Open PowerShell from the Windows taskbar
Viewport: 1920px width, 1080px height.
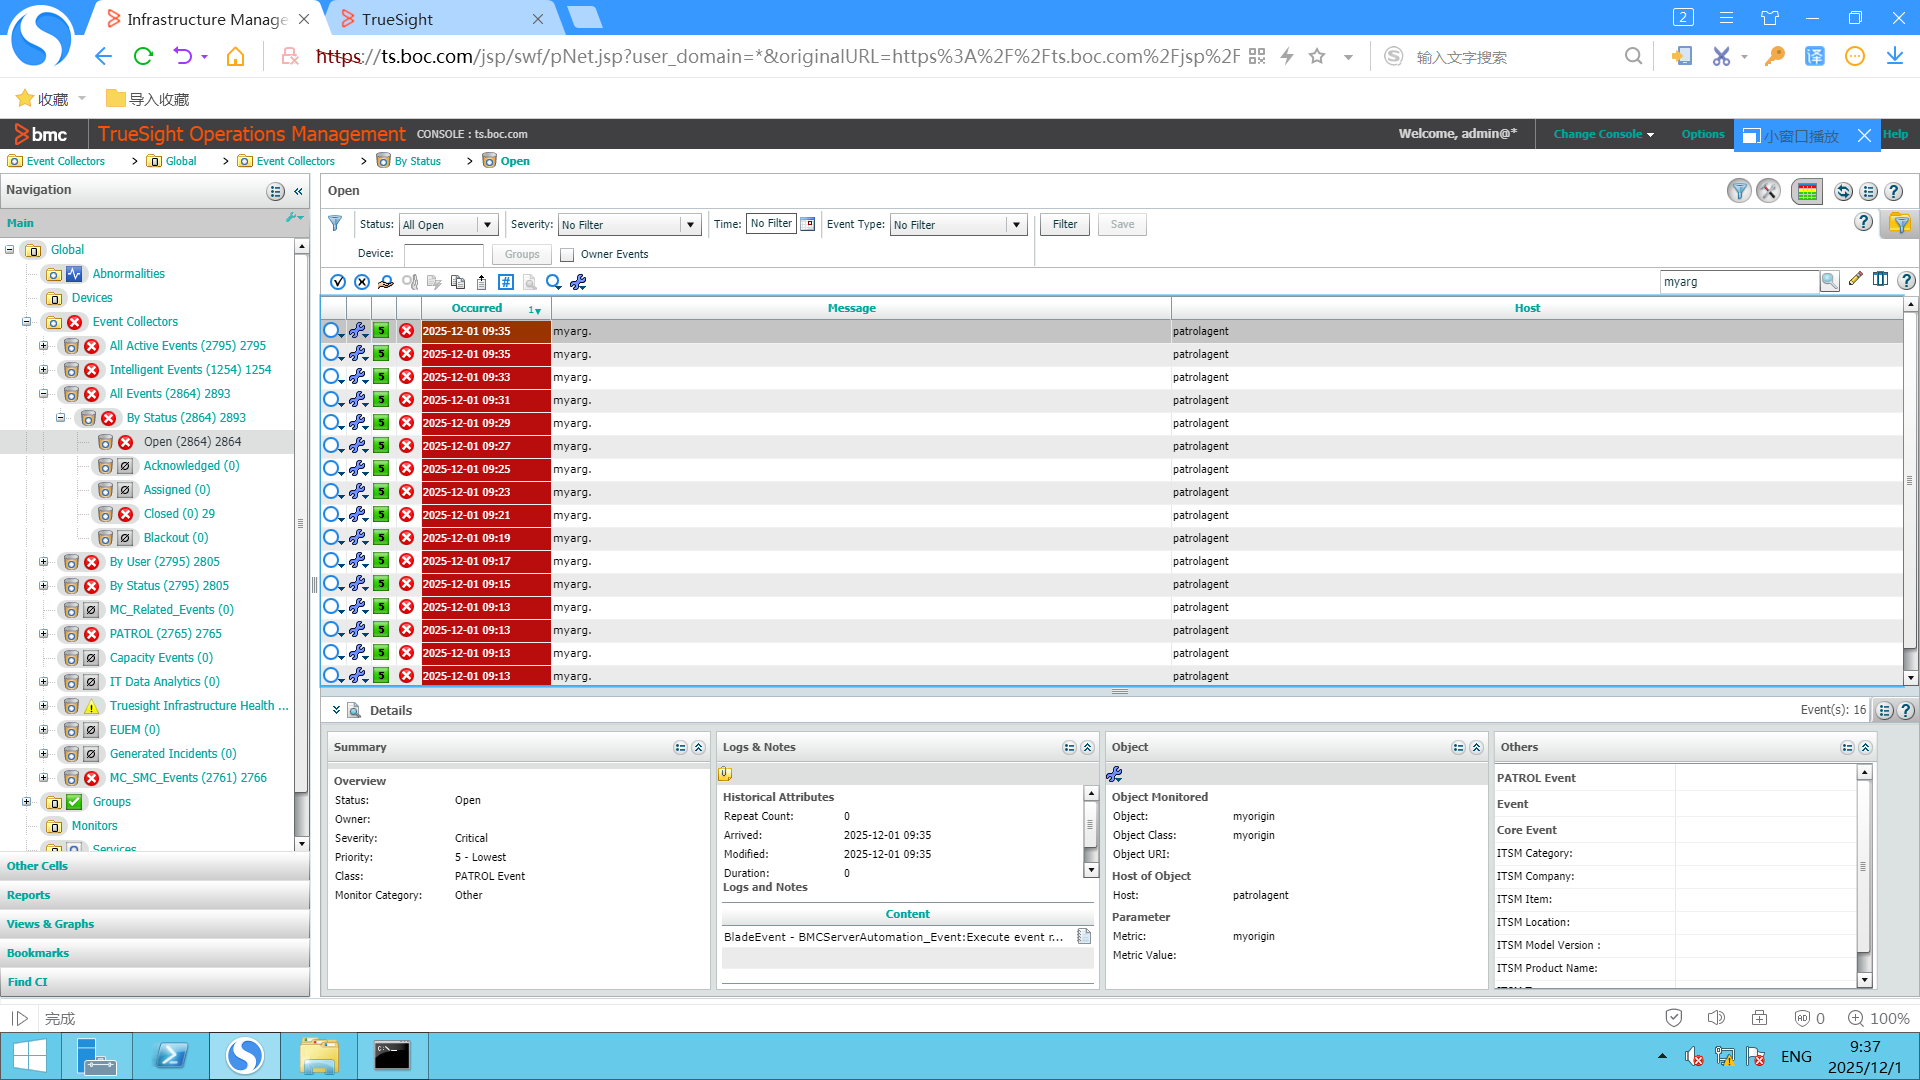(x=171, y=1056)
